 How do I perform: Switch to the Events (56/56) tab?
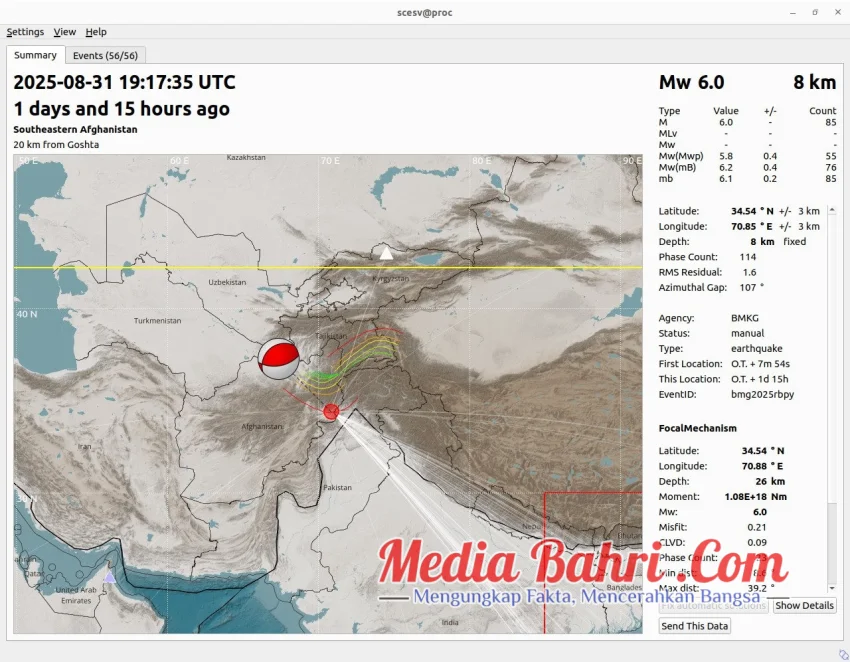105,55
